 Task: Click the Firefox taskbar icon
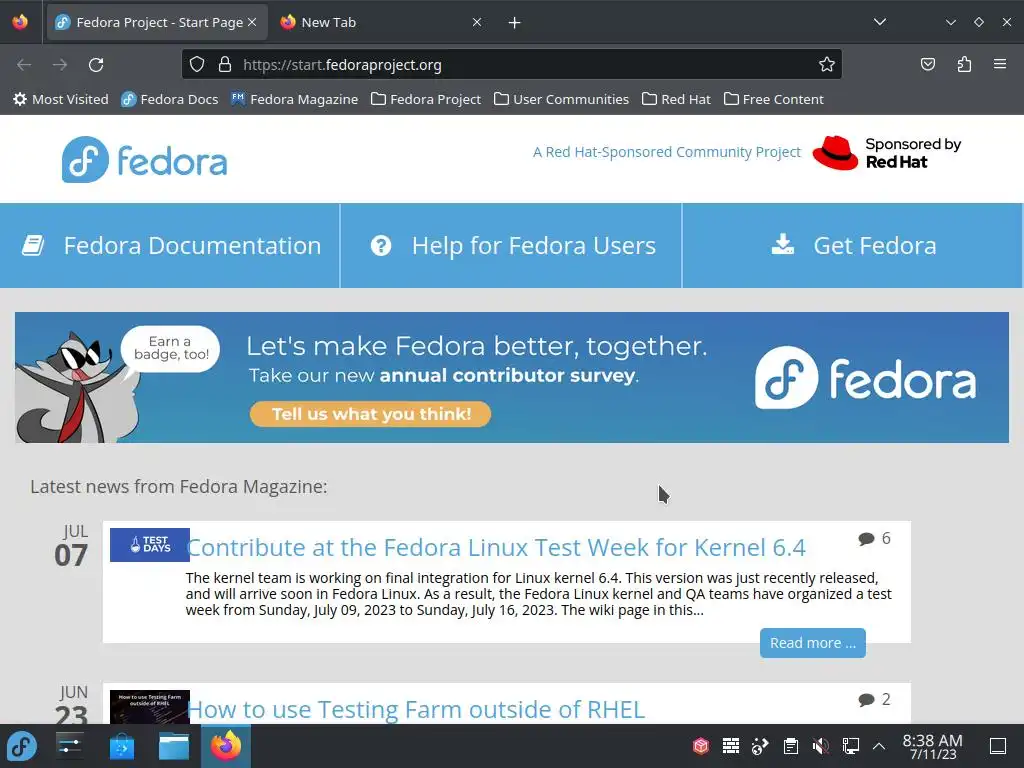(226, 746)
